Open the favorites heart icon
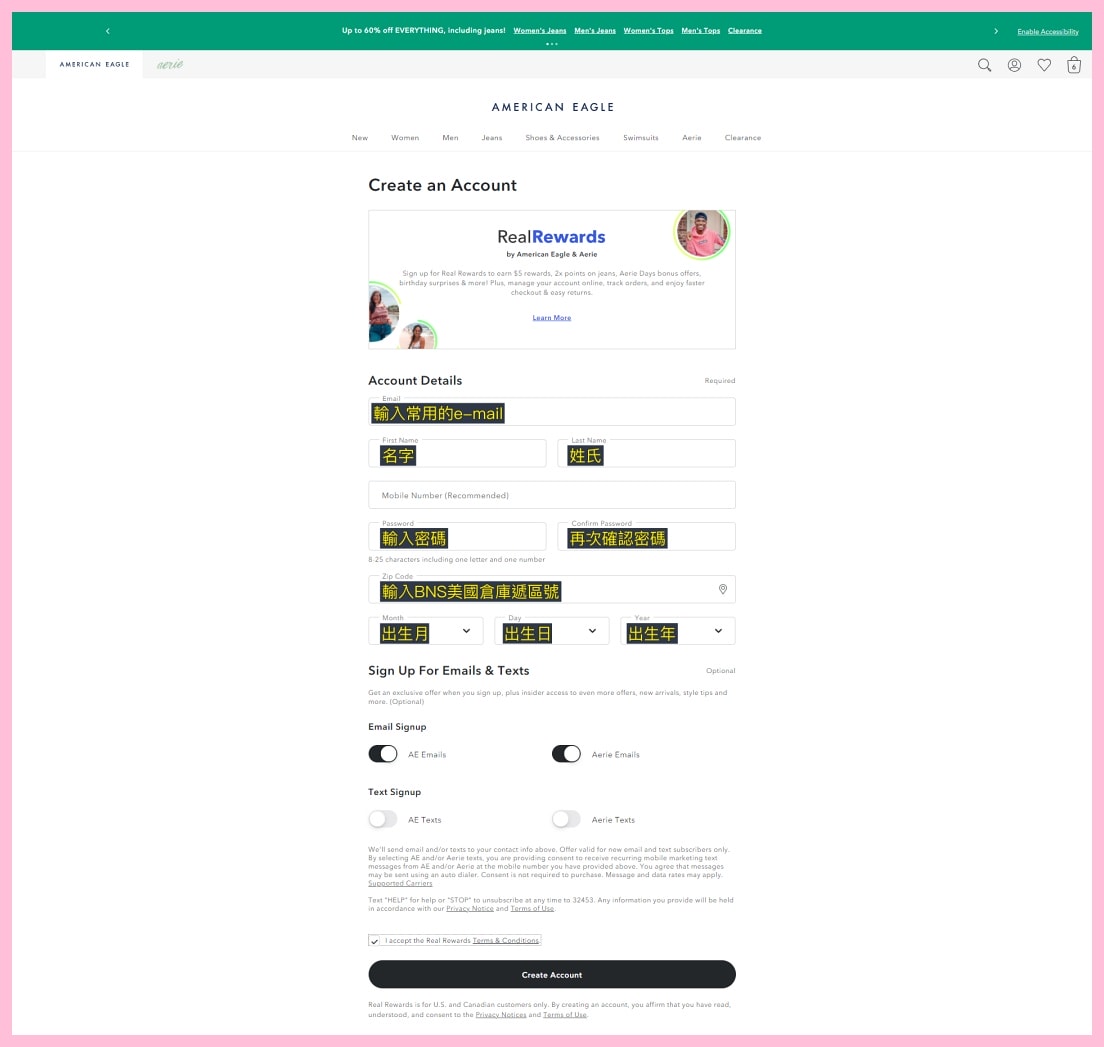Screen dimensions: 1104x1047 [1044, 65]
